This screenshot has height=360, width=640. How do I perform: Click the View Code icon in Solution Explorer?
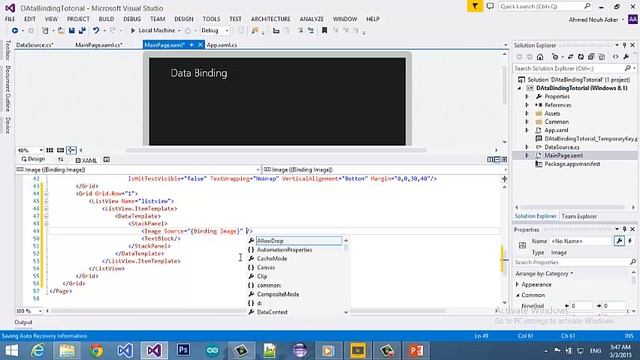616,57
